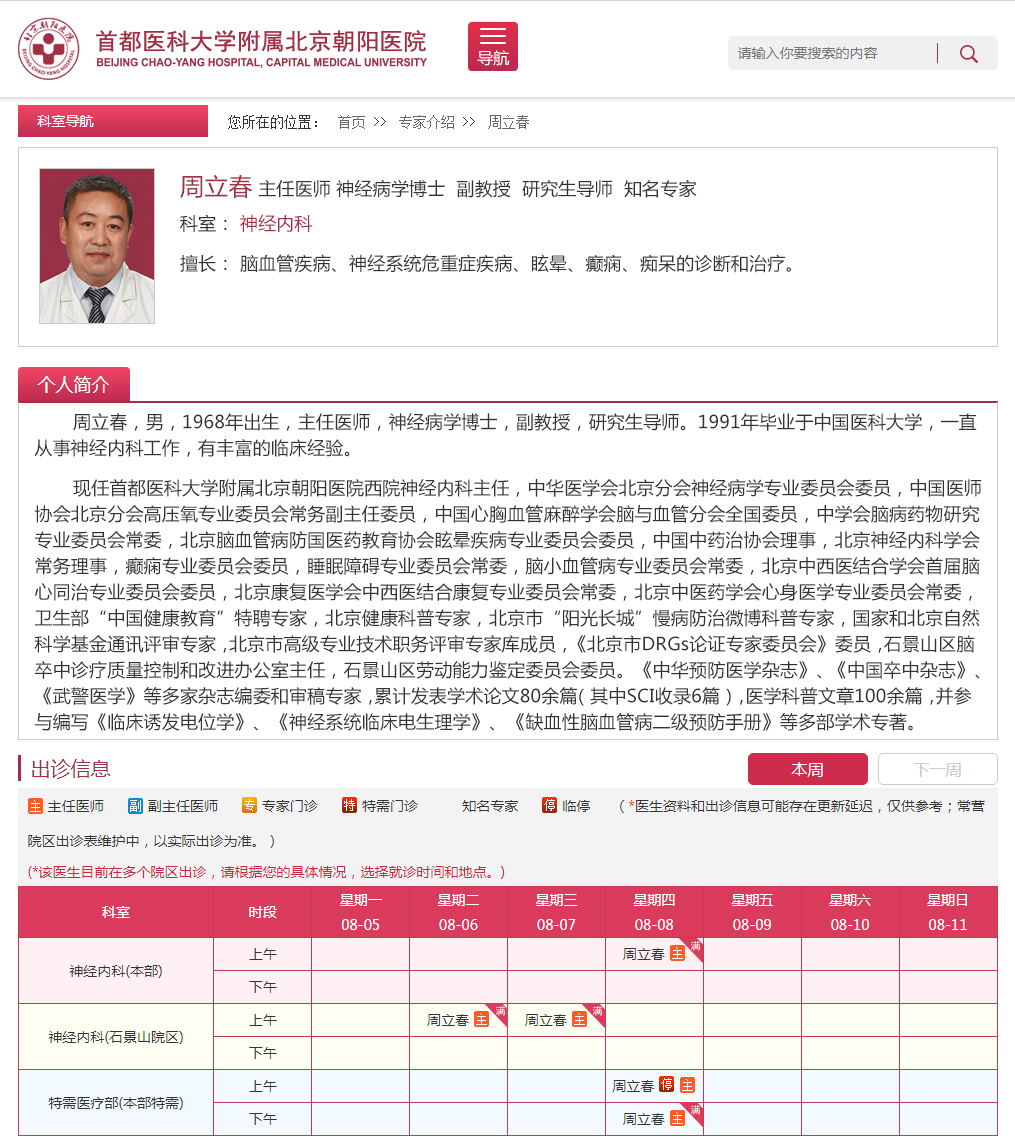The height and width of the screenshot is (1141, 1015).
Task: Click the 星期六 08-10 column header
Action: [x=850, y=912]
